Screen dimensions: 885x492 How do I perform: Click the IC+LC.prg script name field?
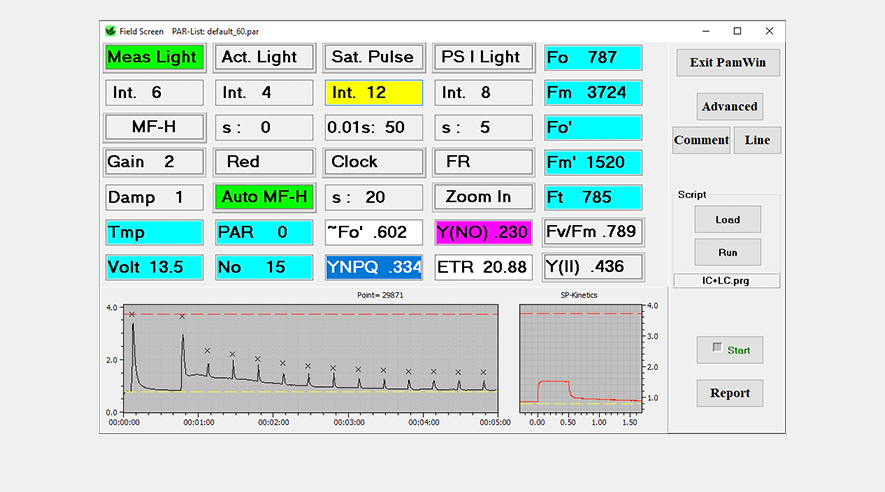726,280
